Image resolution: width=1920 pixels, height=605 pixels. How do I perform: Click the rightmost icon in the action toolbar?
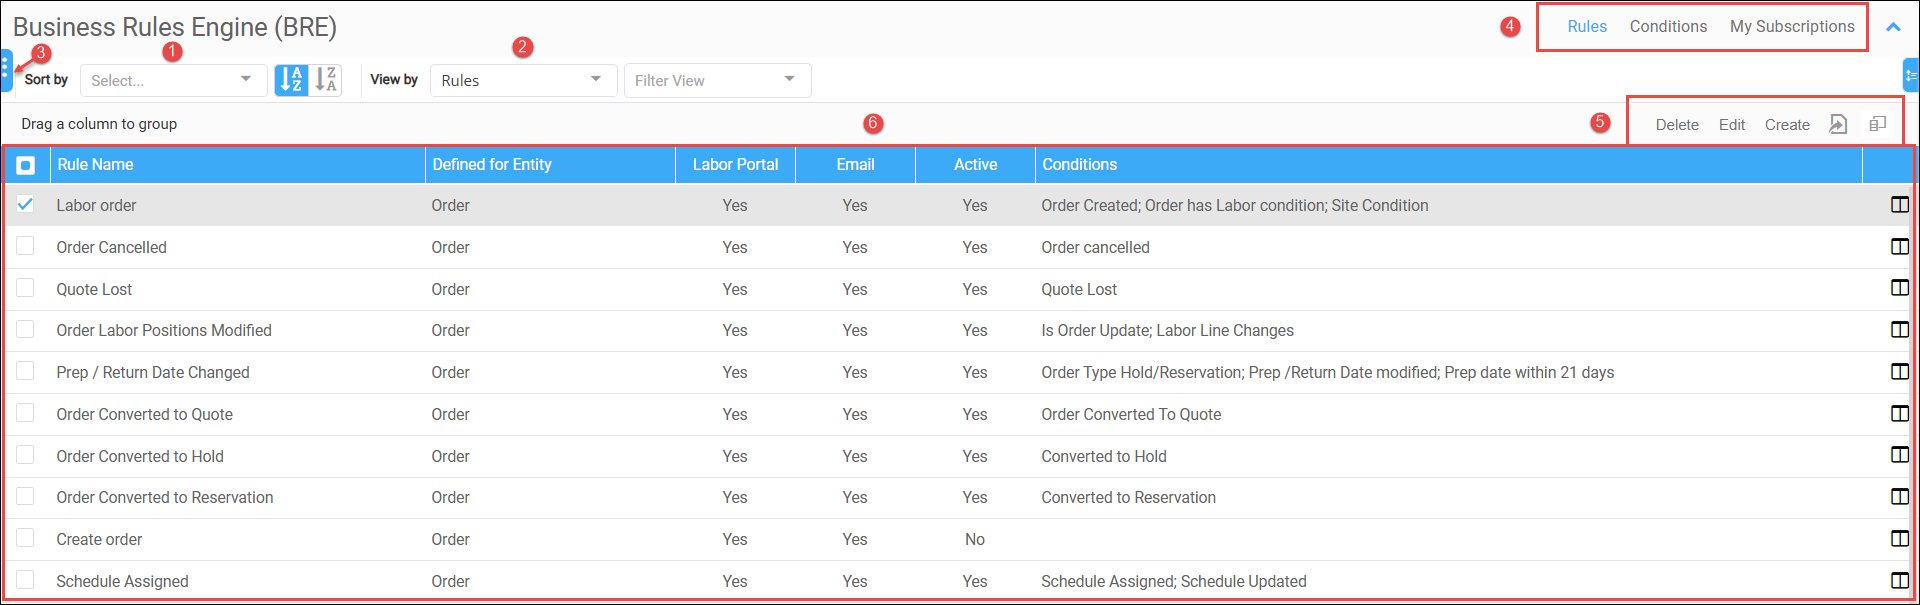(x=1878, y=124)
